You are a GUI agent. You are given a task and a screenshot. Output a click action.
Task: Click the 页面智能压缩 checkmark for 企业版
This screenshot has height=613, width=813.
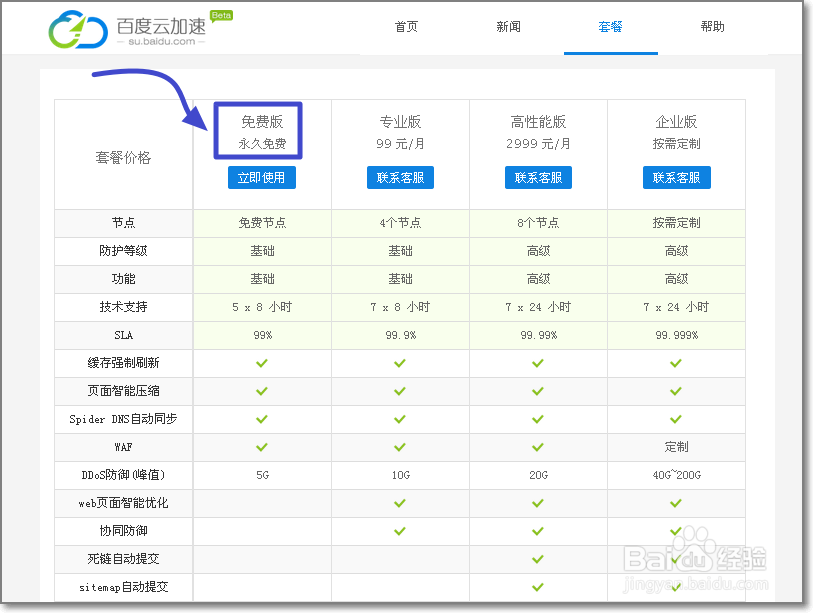(676, 391)
